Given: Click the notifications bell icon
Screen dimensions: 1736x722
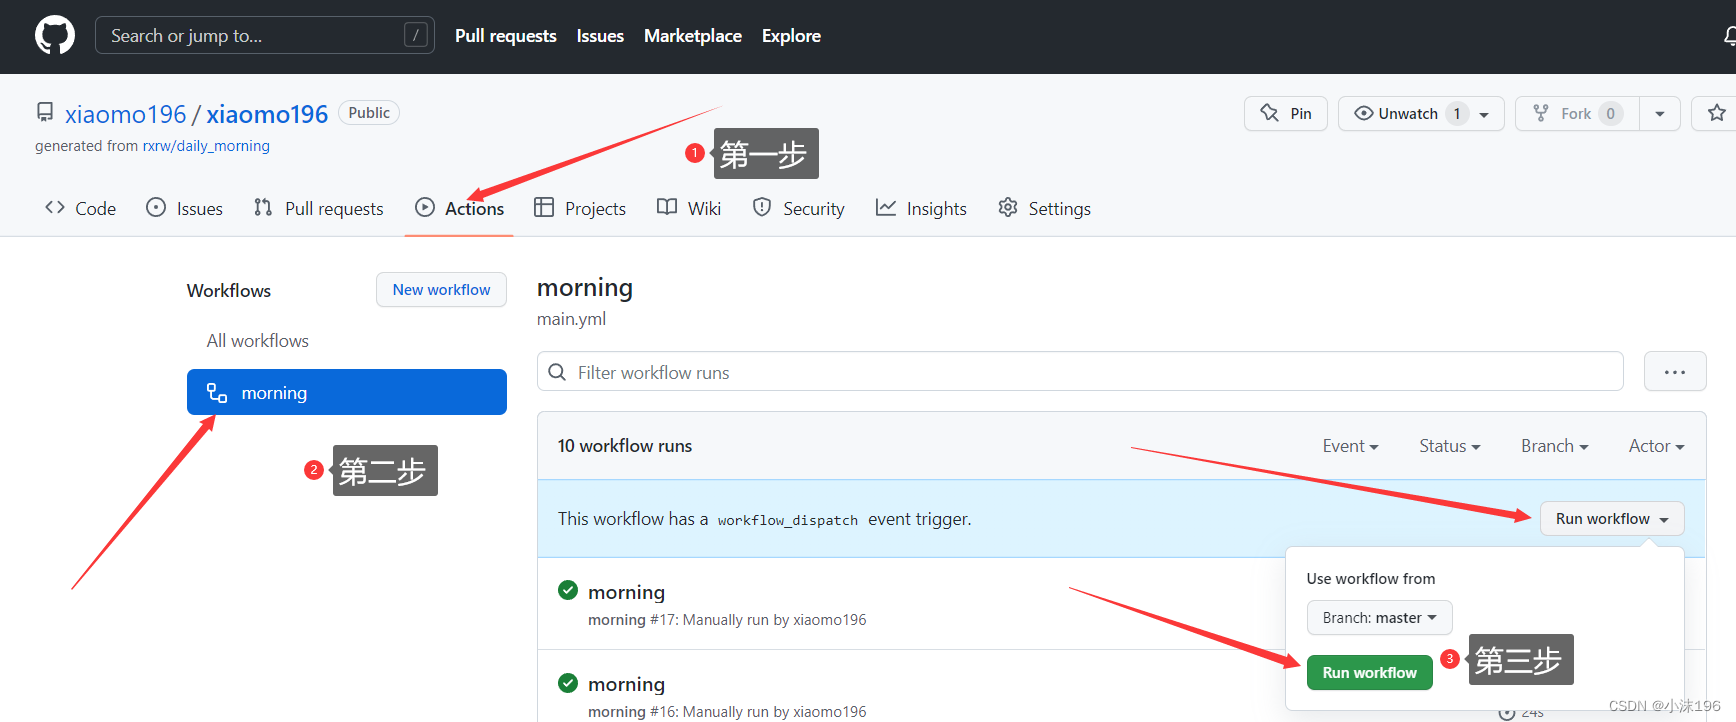Looking at the screenshot, I should (x=1729, y=36).
